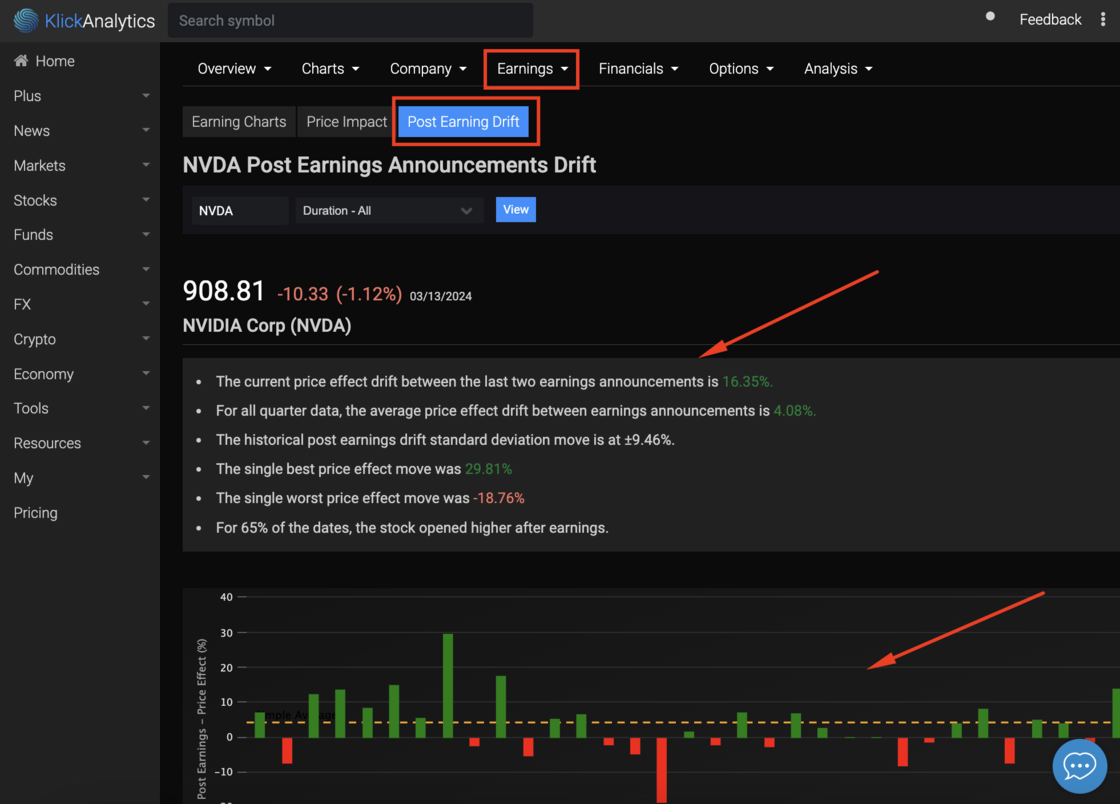Open the three-dot options menu
The width and height of the screenshot is (1120, 804).
point(1103,20)
